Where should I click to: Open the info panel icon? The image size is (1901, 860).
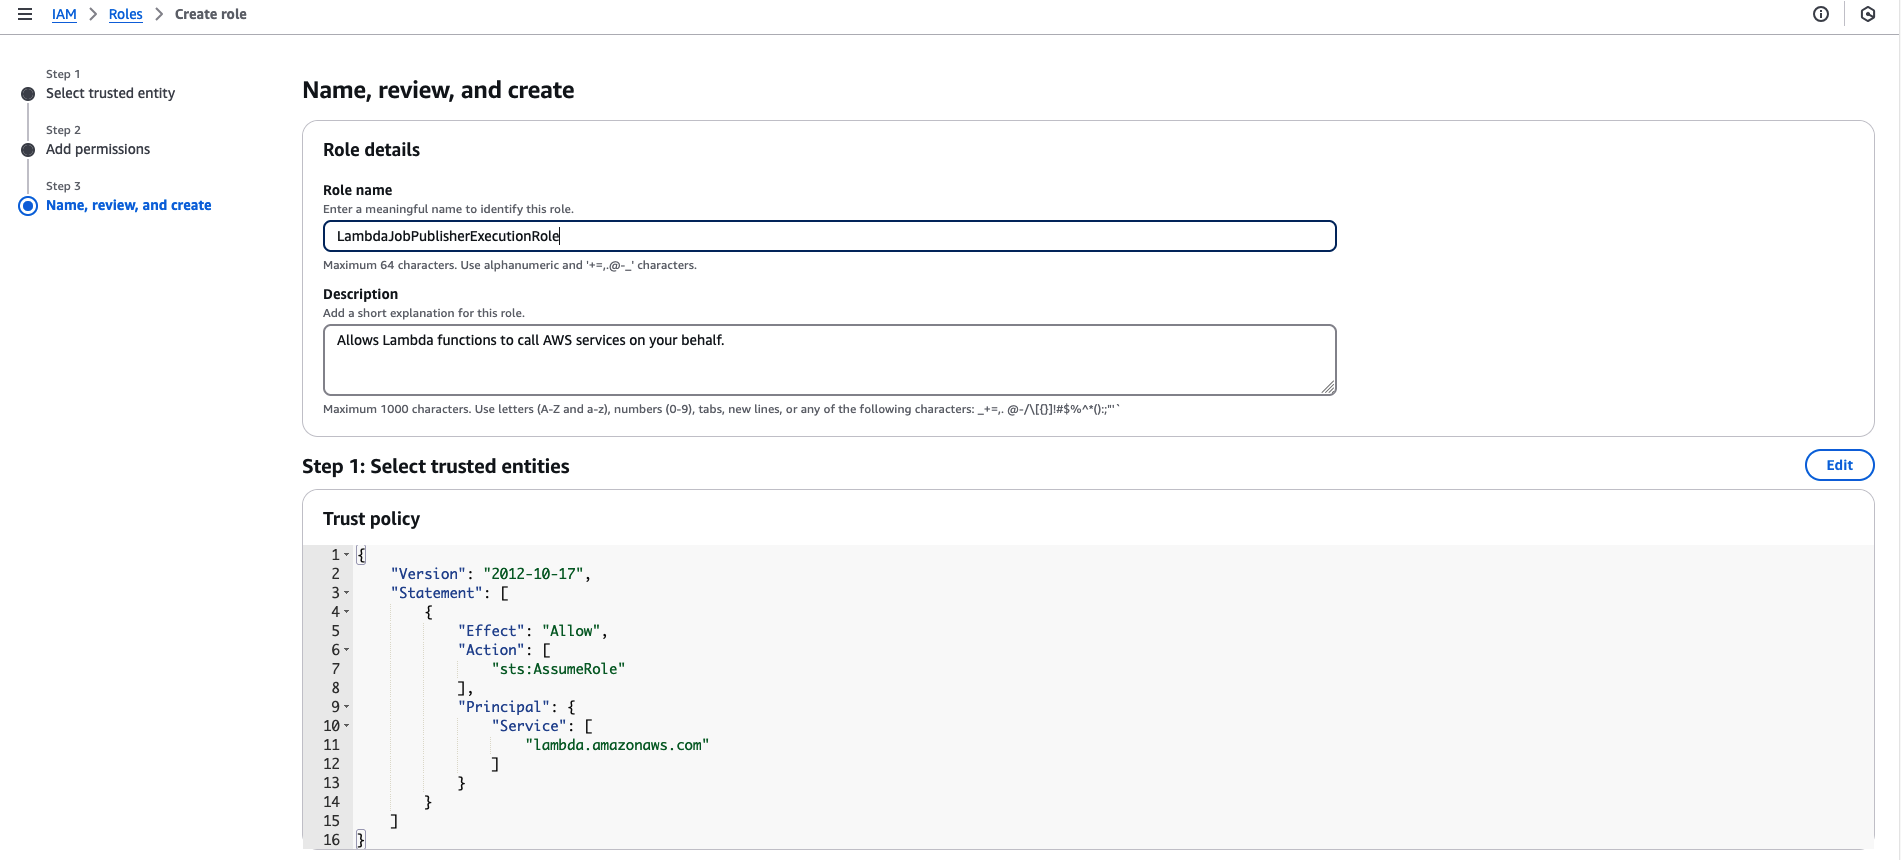[1821, 14]
